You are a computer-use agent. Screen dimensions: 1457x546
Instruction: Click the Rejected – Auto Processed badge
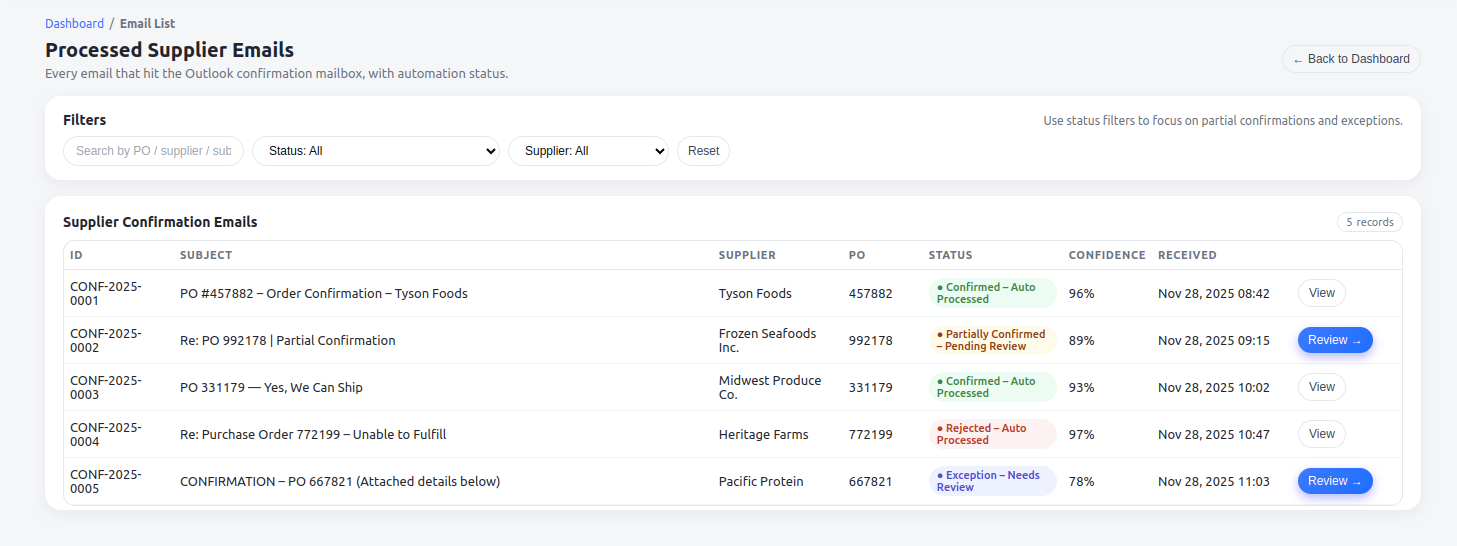pos(991,434)
